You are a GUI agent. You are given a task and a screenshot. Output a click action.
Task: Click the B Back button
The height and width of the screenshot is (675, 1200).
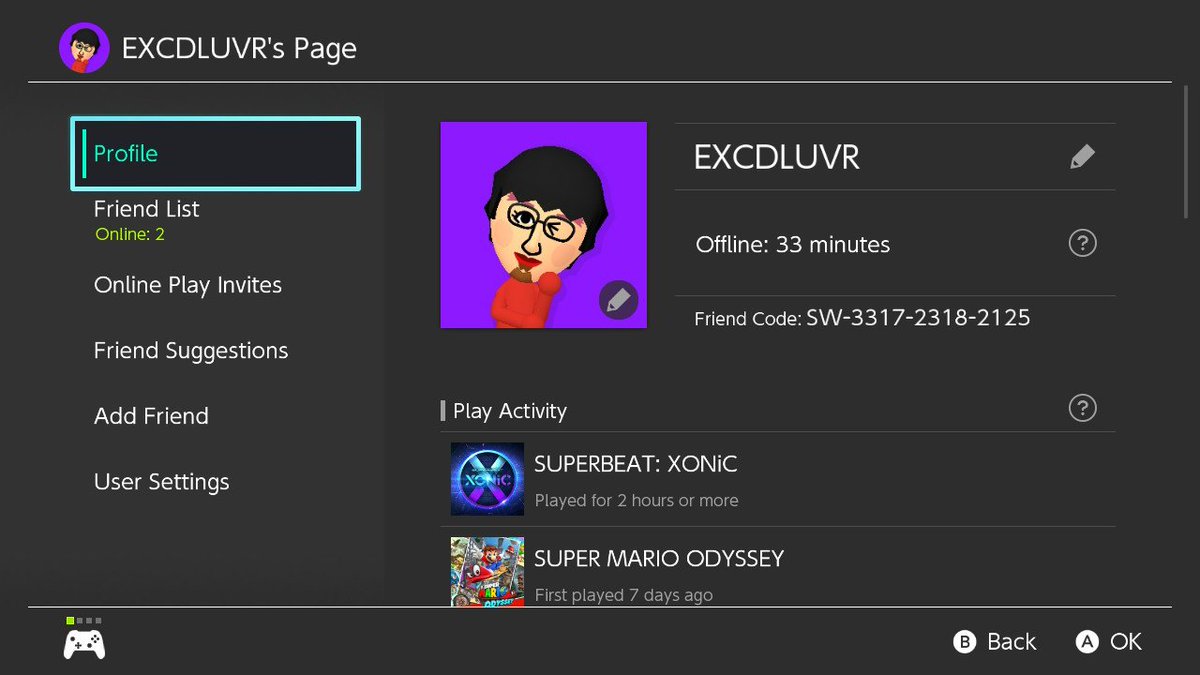[994, 642]
